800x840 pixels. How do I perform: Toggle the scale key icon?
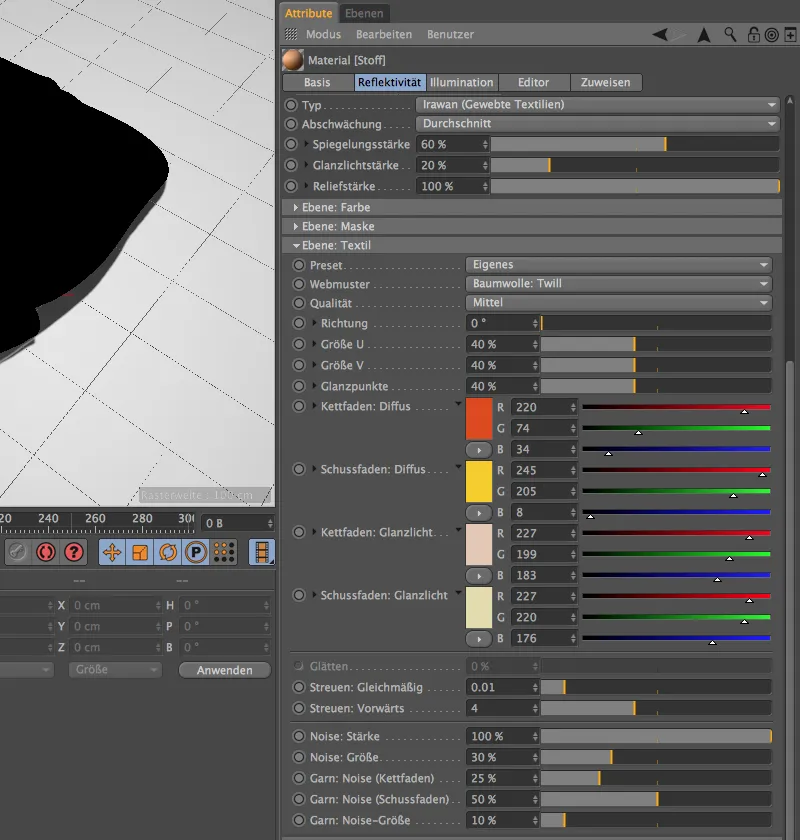(x=140, y=552)
